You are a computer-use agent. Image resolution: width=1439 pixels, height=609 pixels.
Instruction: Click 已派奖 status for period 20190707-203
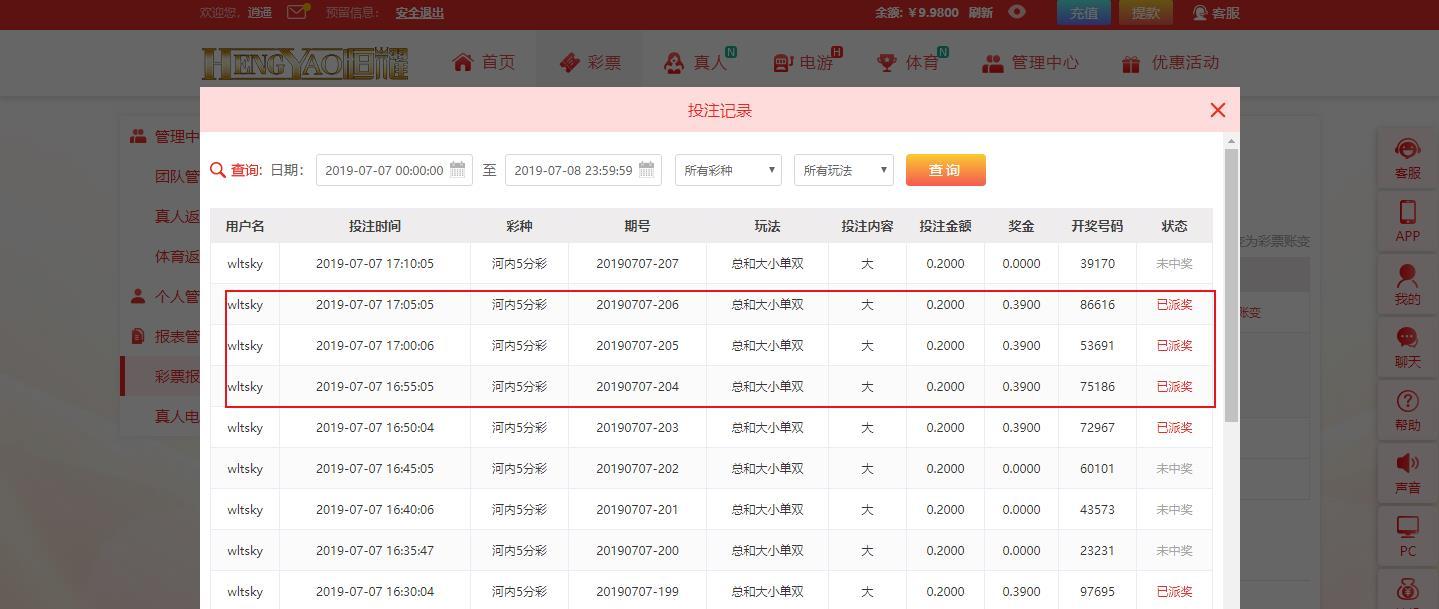1174,428
